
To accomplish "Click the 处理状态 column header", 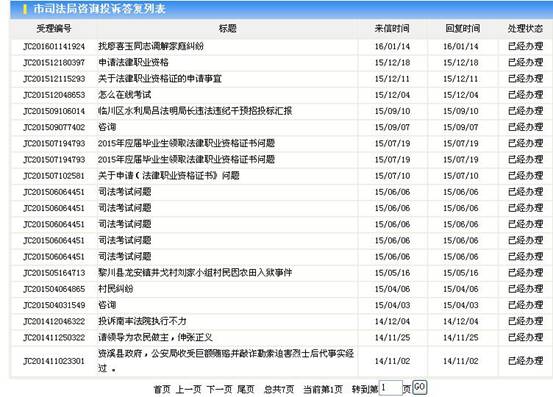I will coord(525,29).
